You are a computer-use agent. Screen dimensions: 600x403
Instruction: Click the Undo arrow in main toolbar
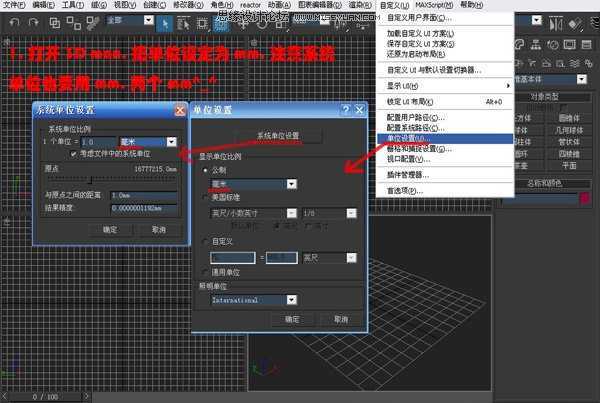tap(14, 23)
